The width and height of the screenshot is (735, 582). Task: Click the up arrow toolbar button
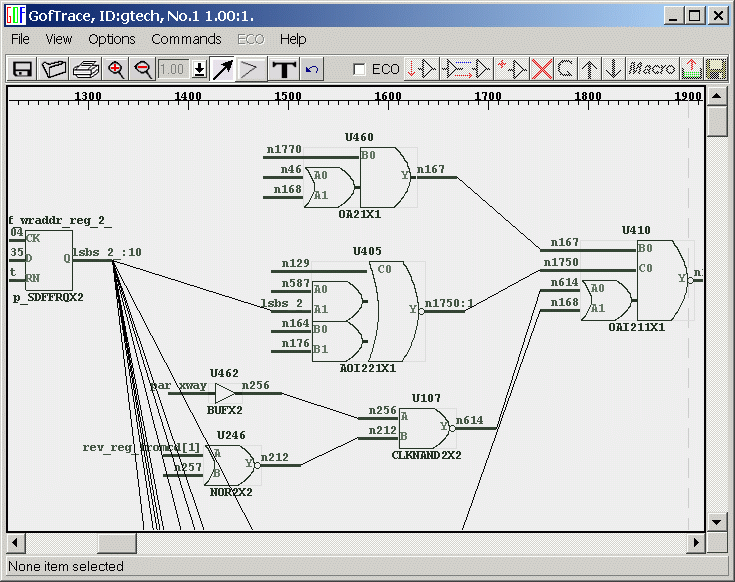click(591, 69)
